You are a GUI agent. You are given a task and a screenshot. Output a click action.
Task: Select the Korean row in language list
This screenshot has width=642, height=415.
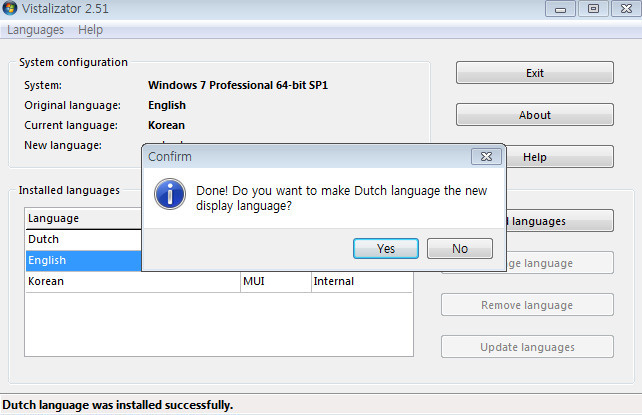pyautogui.click(x=219, y=282)
